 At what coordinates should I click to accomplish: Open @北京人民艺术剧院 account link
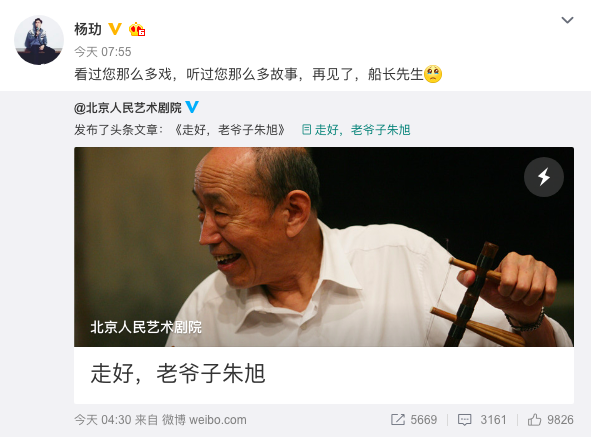pyautogui.click(x=128, y=108)
